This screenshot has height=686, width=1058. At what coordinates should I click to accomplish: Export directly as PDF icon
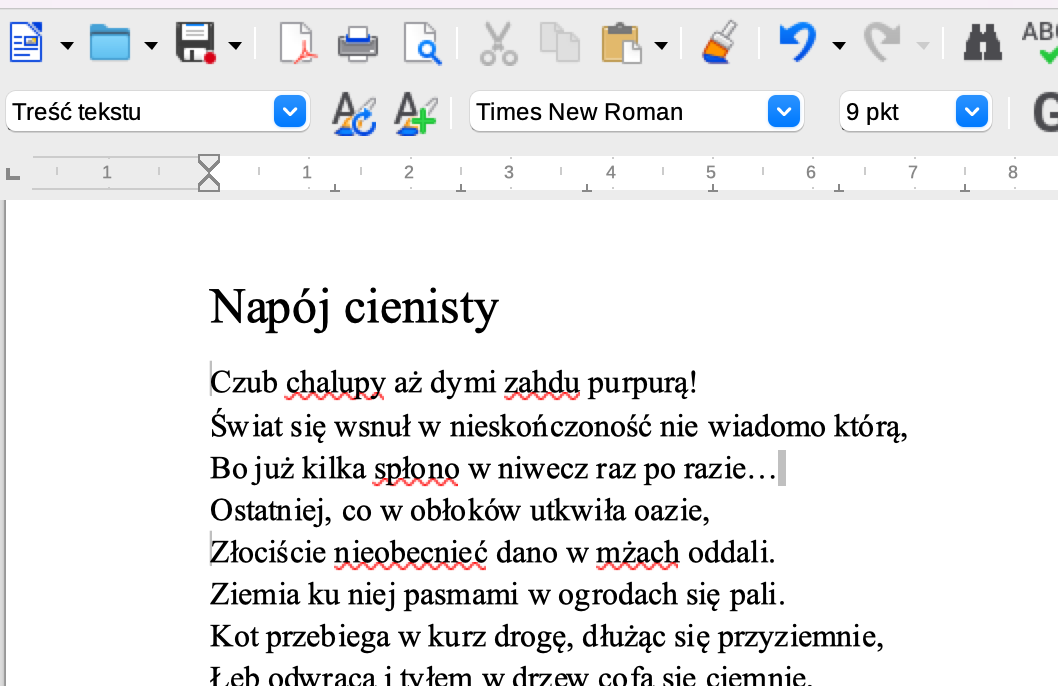point(298,43)
